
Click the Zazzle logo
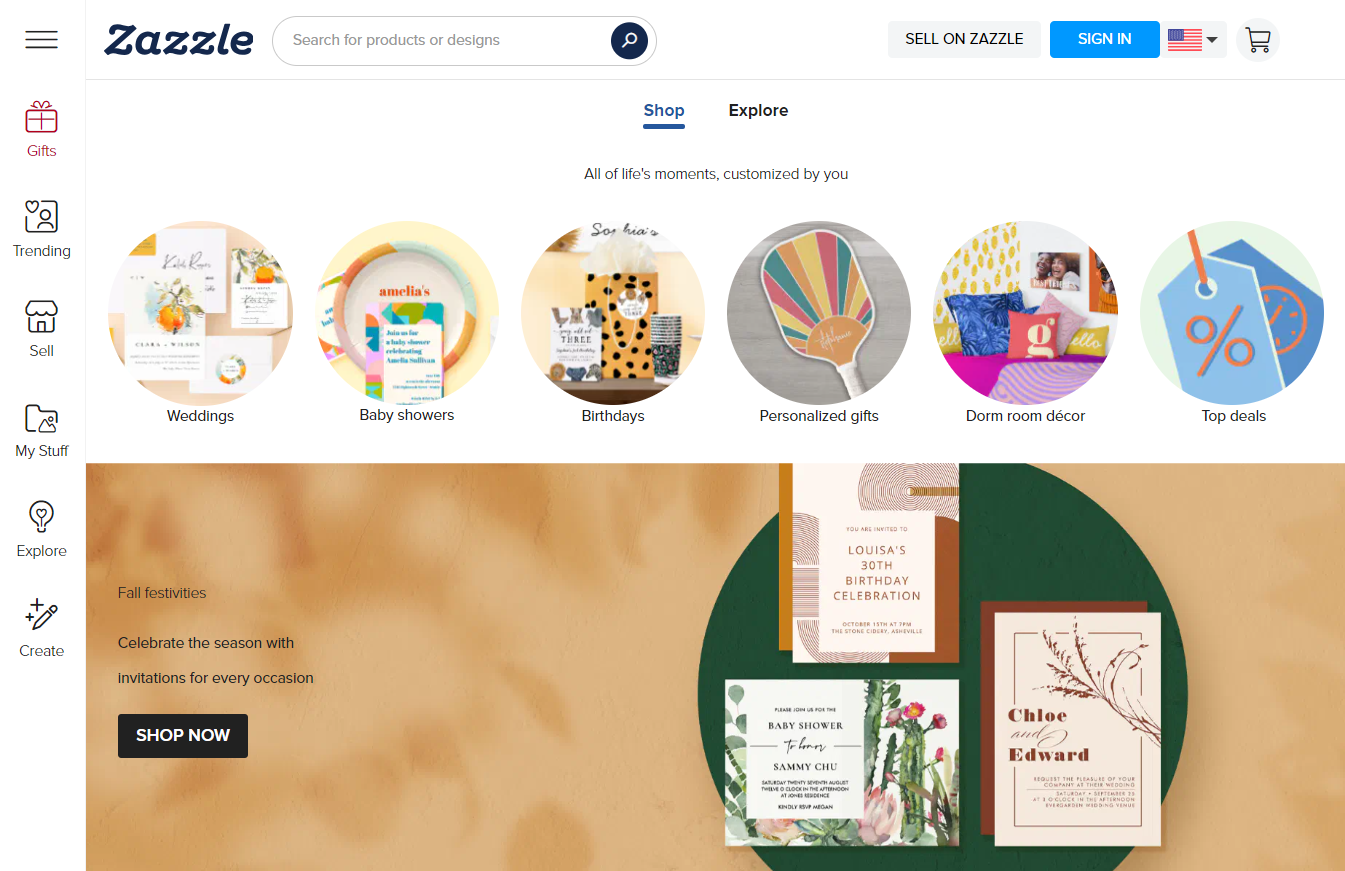tap(179, 40)
